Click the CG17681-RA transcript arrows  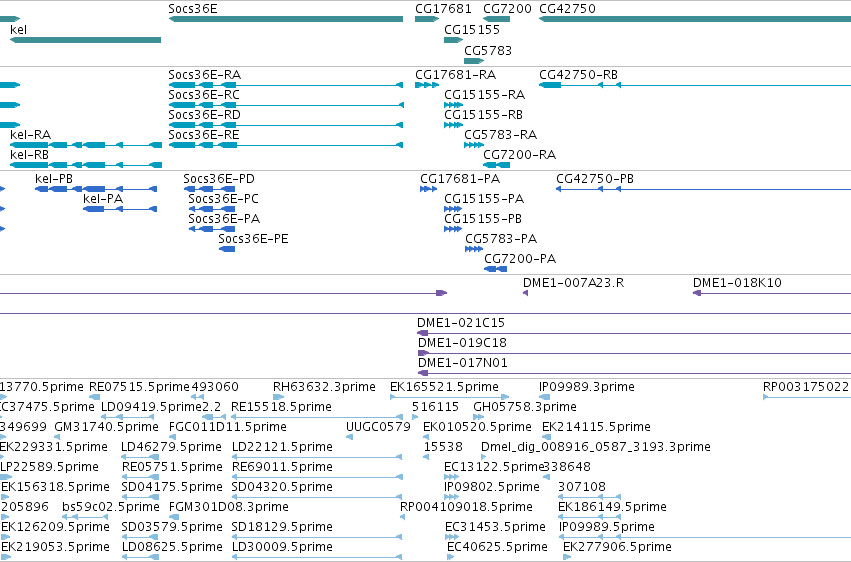(x=427, y=85)
